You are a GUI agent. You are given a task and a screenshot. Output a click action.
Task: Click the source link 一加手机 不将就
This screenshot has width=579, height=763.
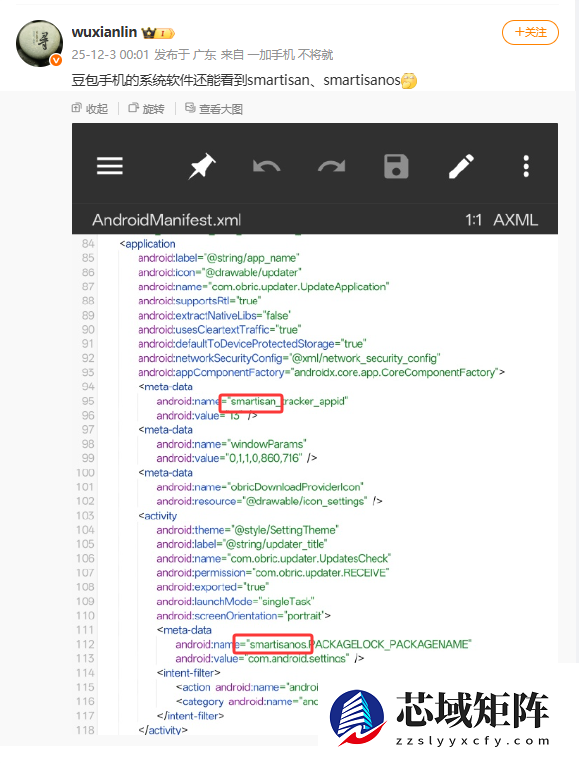tap(290, 54)
